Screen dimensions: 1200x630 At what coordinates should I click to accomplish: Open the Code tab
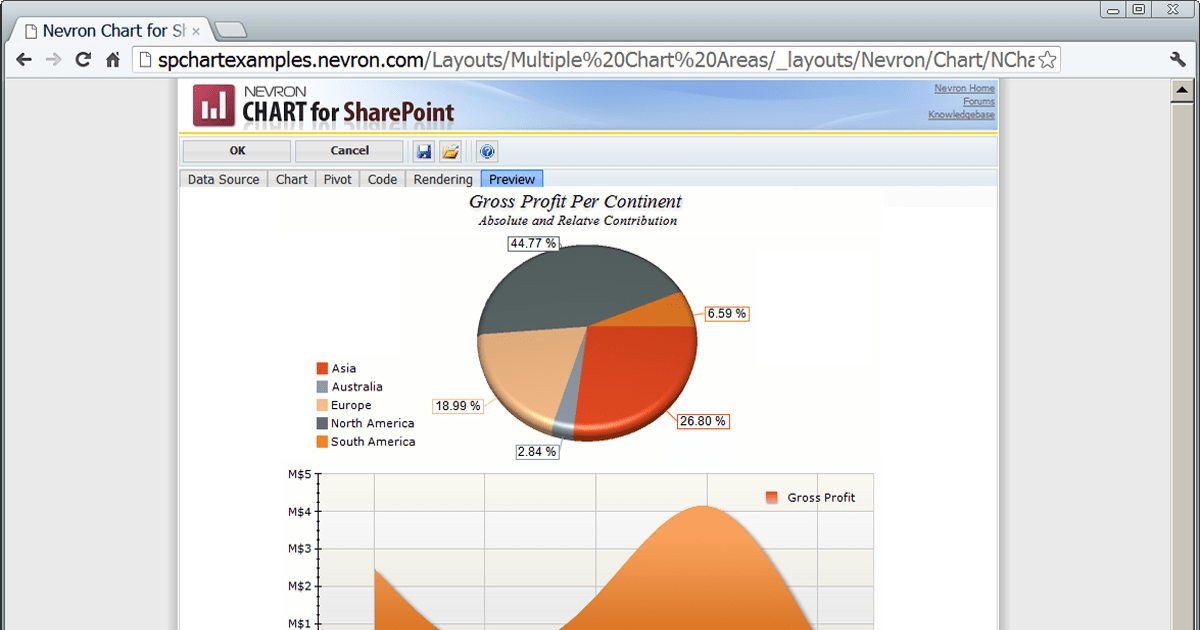(382, 179)
